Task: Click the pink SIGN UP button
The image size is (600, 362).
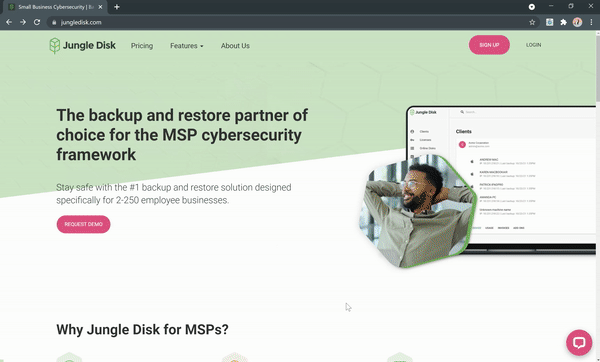Action: point(489,45)
